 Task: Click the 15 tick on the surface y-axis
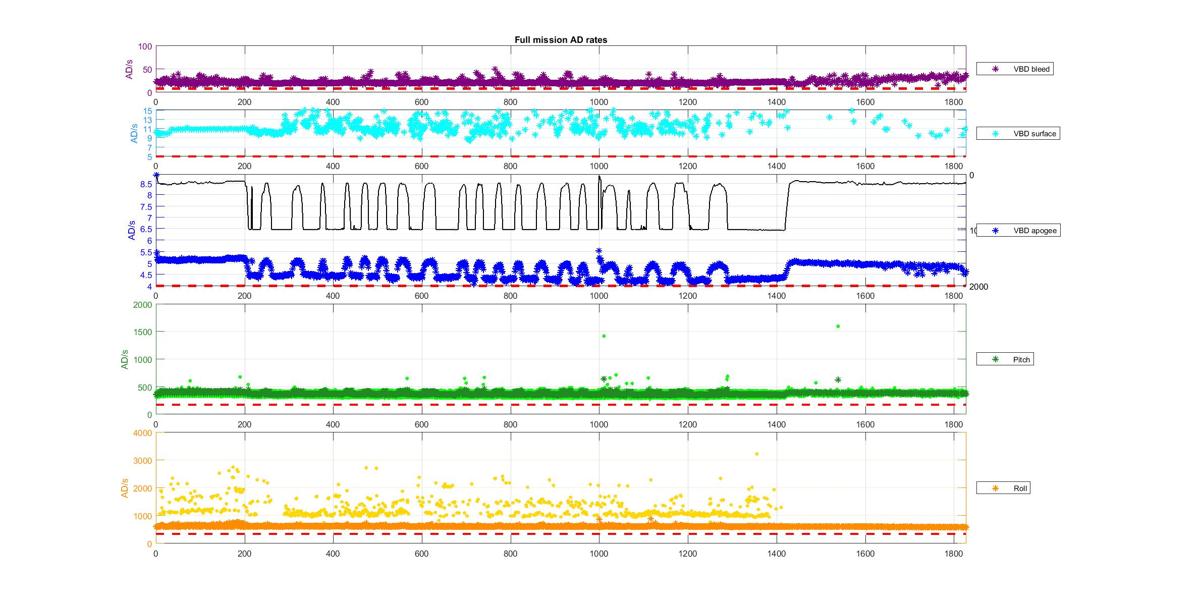[148, 111]
